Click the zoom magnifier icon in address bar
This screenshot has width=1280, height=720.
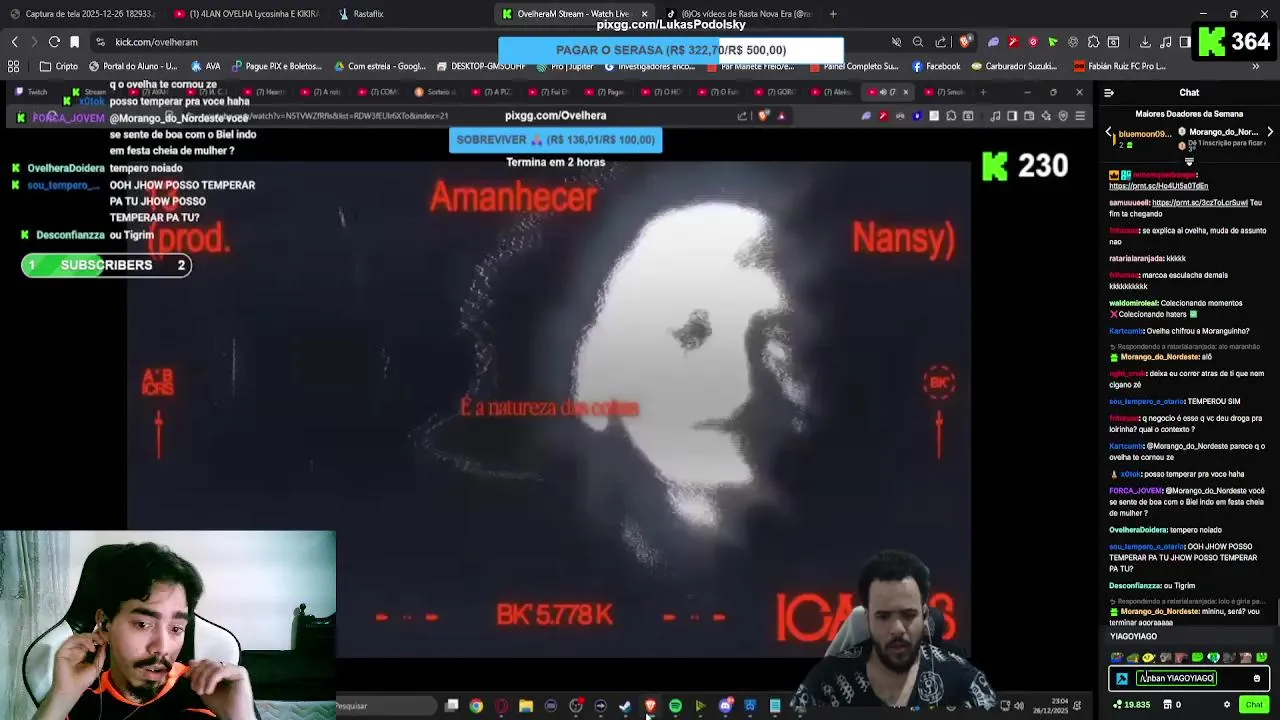(918, 42)
